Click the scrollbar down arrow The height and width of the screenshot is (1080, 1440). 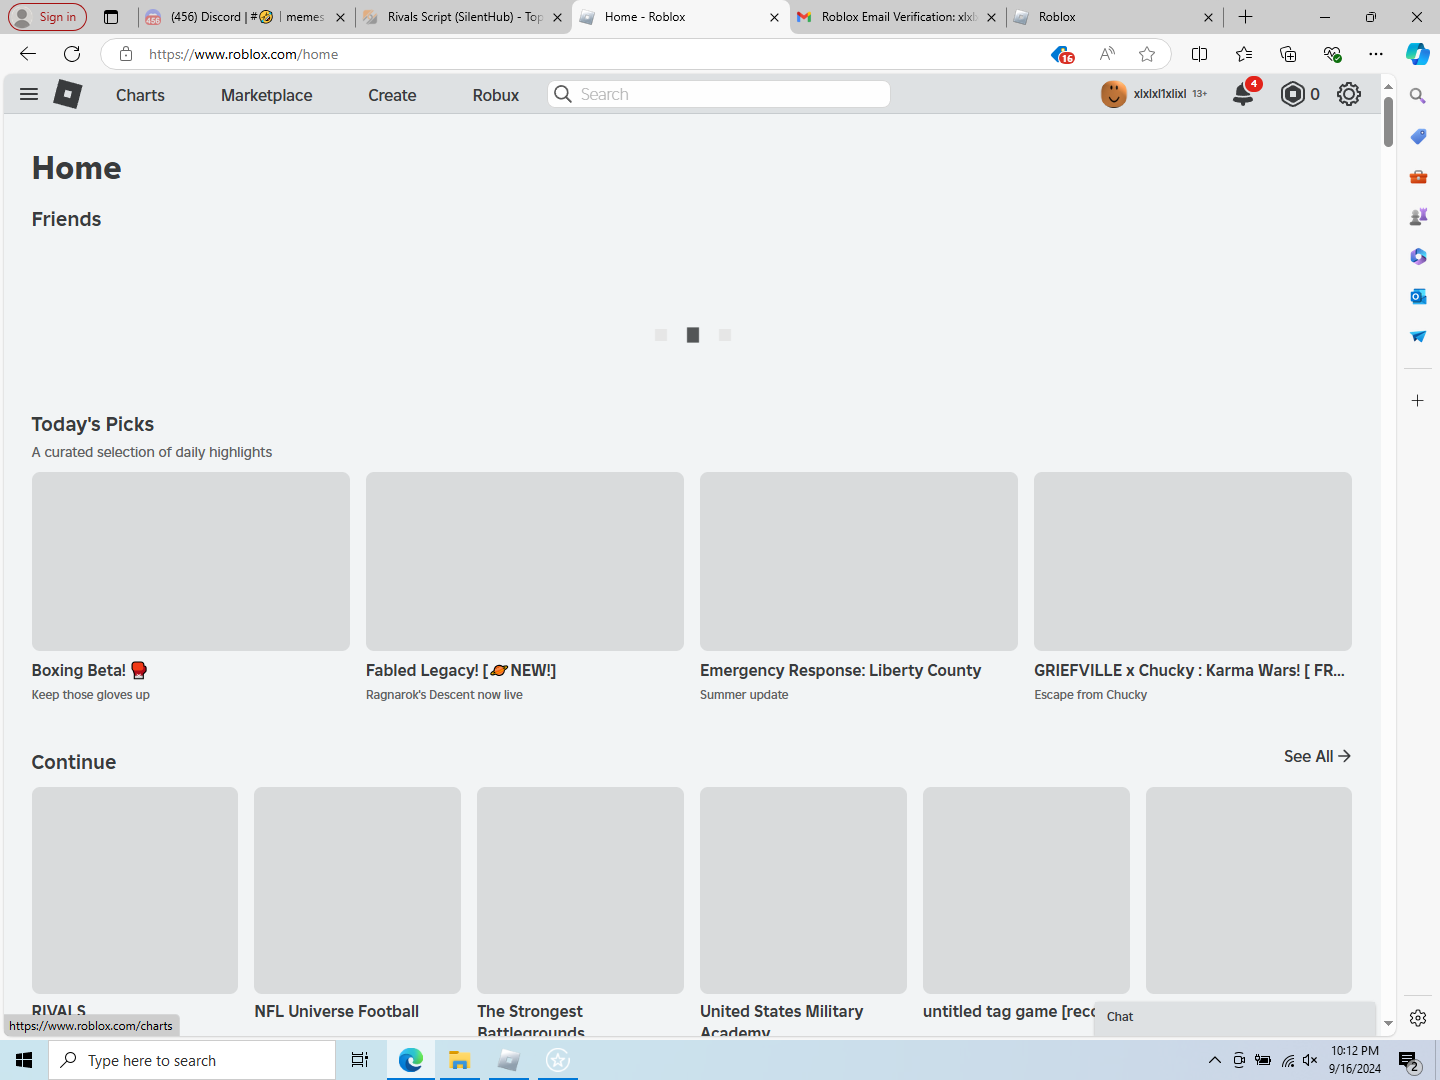coord(1388,1025)
